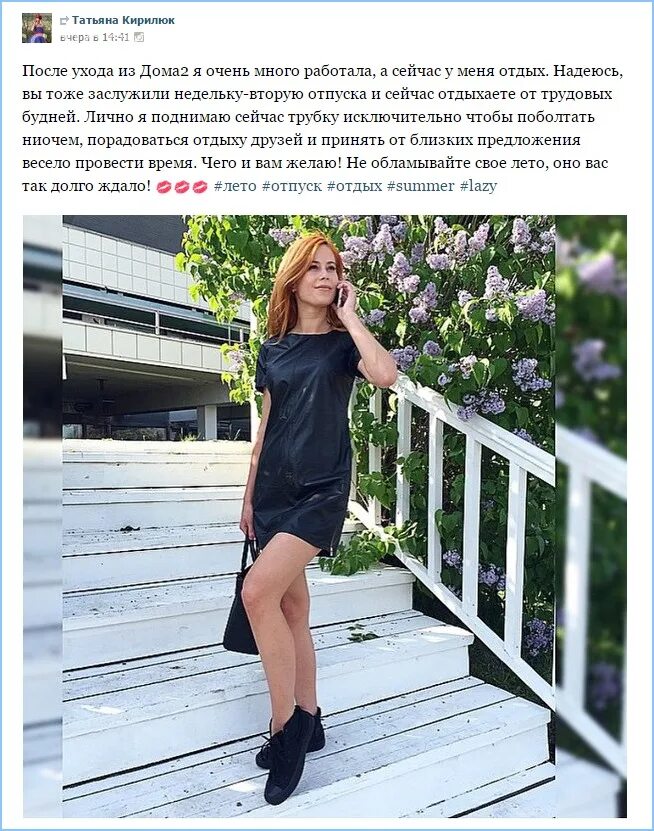The image size is (654, 831).
Task: Click the last kiss-lips emoji before #лето
Action: pos(200,187)
